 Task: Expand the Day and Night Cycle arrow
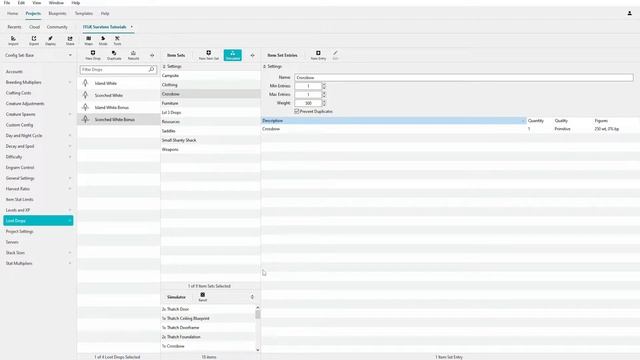pos(70,136)
